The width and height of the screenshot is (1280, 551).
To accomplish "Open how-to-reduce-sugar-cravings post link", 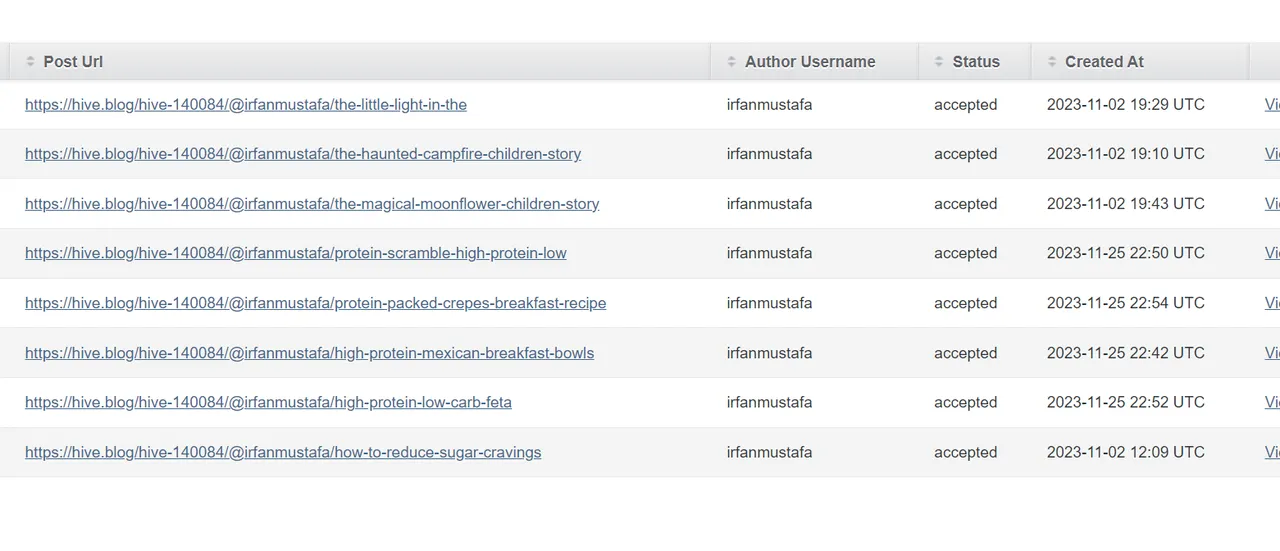I will (283, 452).
